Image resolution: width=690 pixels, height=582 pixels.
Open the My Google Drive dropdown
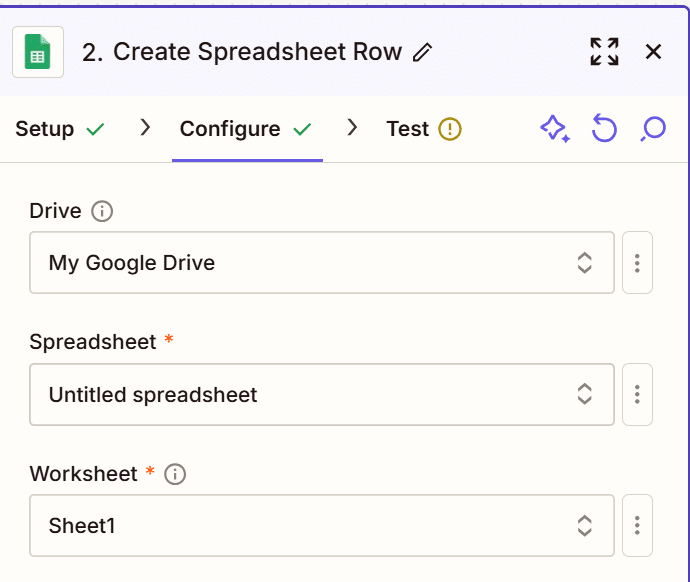(321, 263)
